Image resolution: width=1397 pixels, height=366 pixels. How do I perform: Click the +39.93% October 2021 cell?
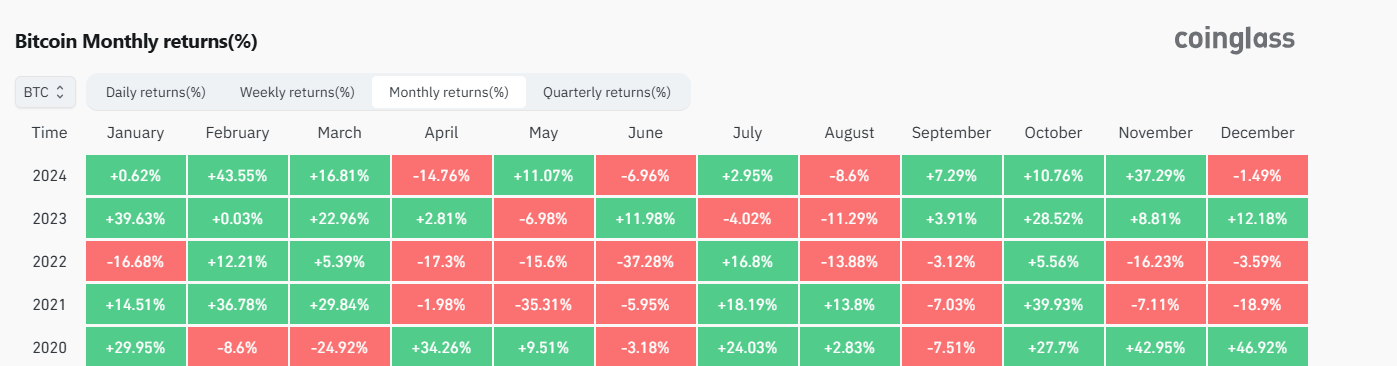(1053, 304)
